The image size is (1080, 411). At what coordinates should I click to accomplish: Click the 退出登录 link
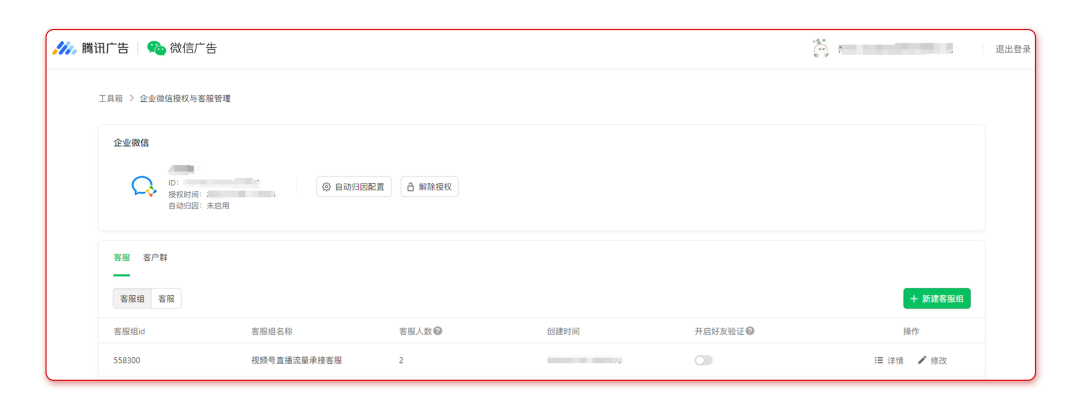(1012, 49)
